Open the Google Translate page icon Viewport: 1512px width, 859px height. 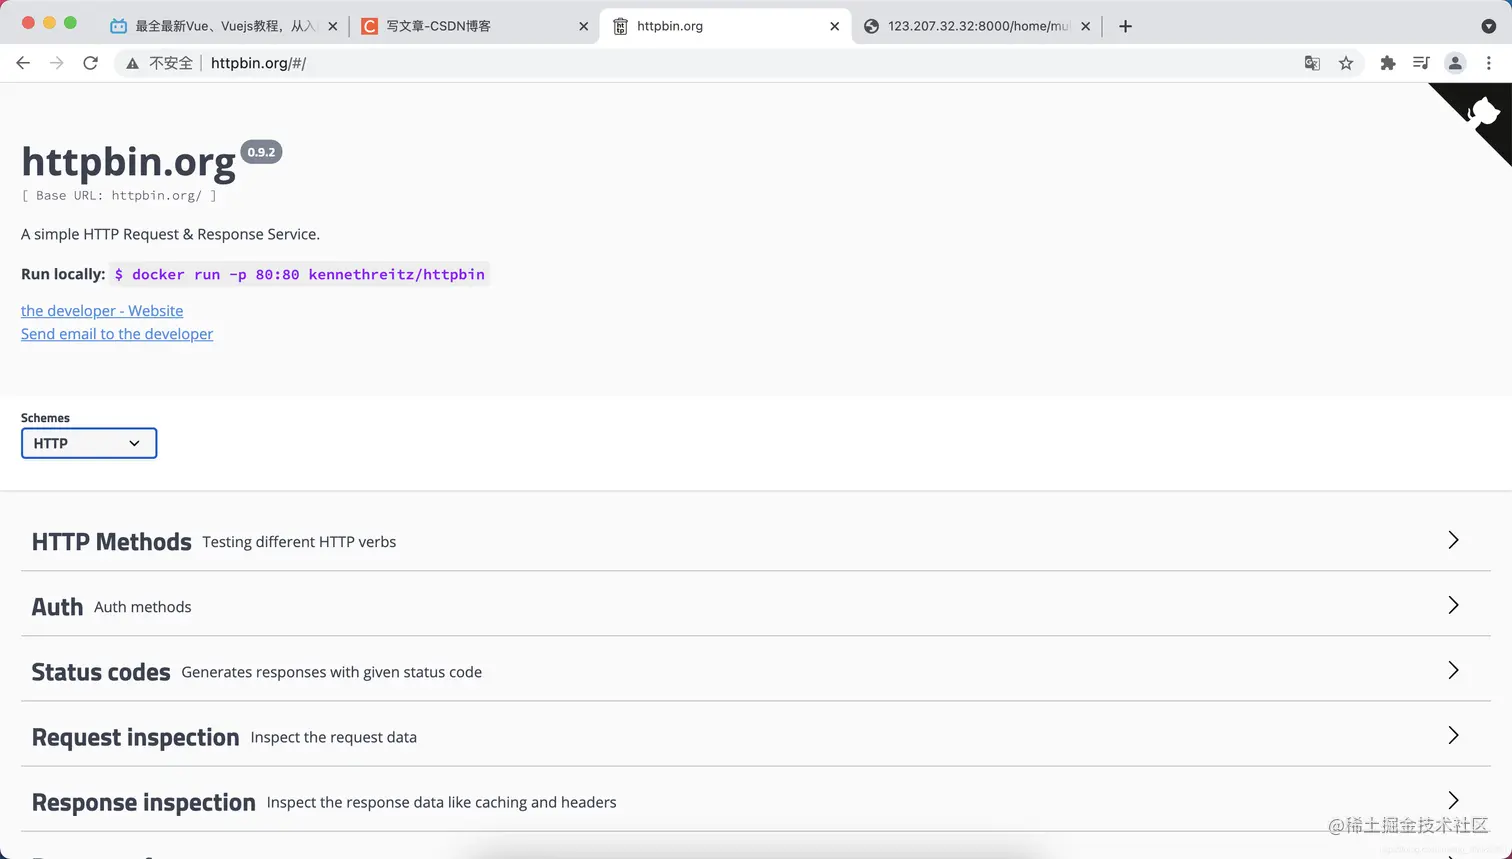click(x=1312, y=63)
